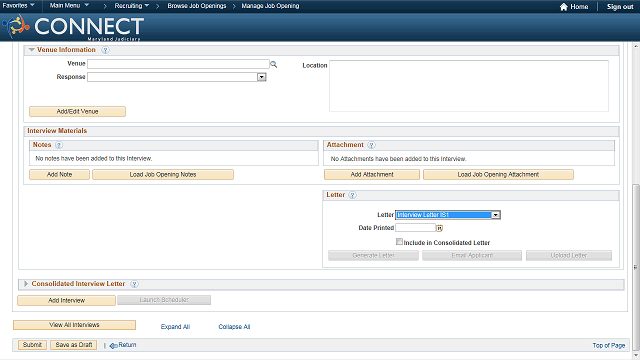Viewport: 640px width, 360px height.
Task: Open the Favorites menu
Action: click(x=18, y=5)
